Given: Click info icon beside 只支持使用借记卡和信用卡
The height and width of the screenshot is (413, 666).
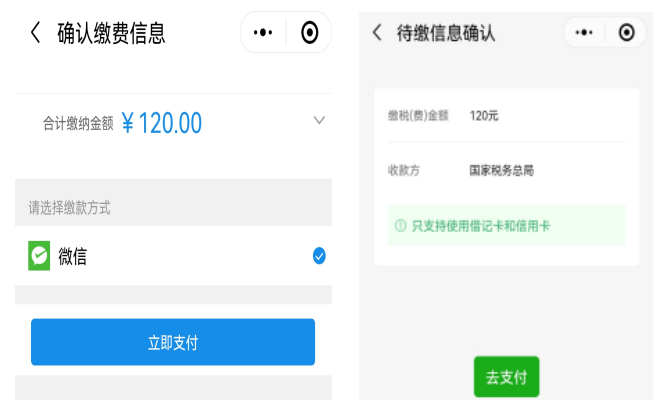Looking at the screenshot, I should 400,226.
